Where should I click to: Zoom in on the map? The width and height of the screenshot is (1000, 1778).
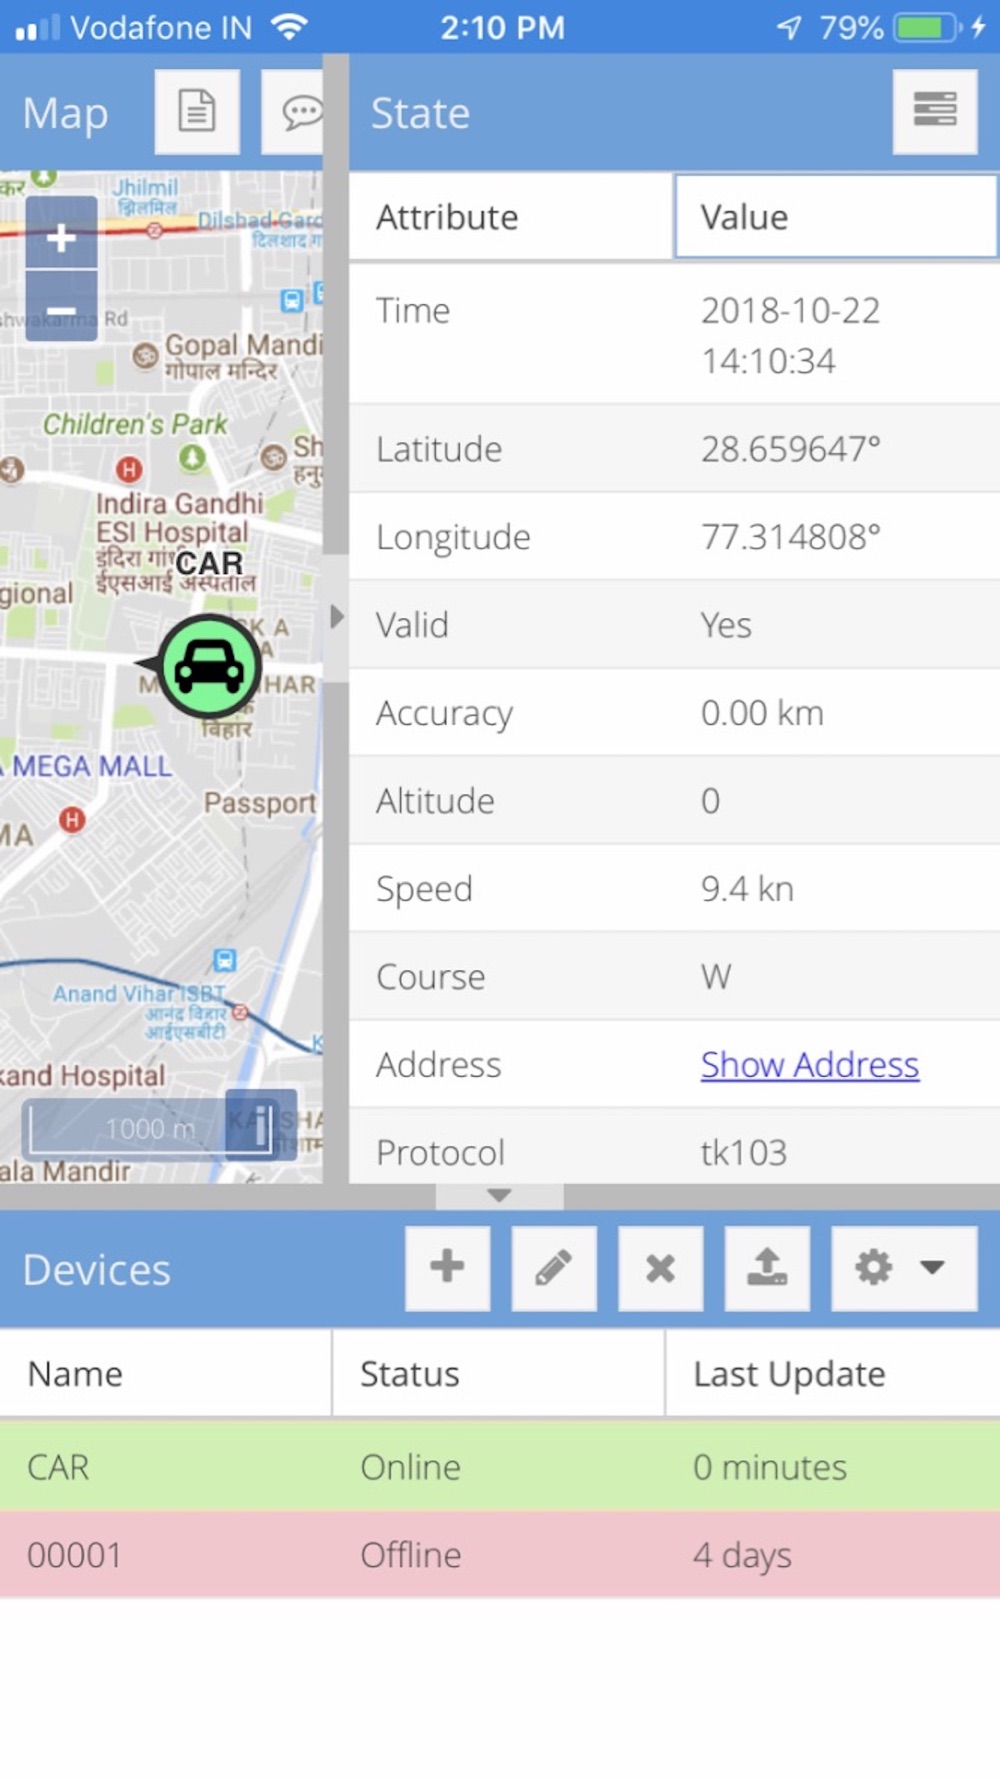coord(61,236)
